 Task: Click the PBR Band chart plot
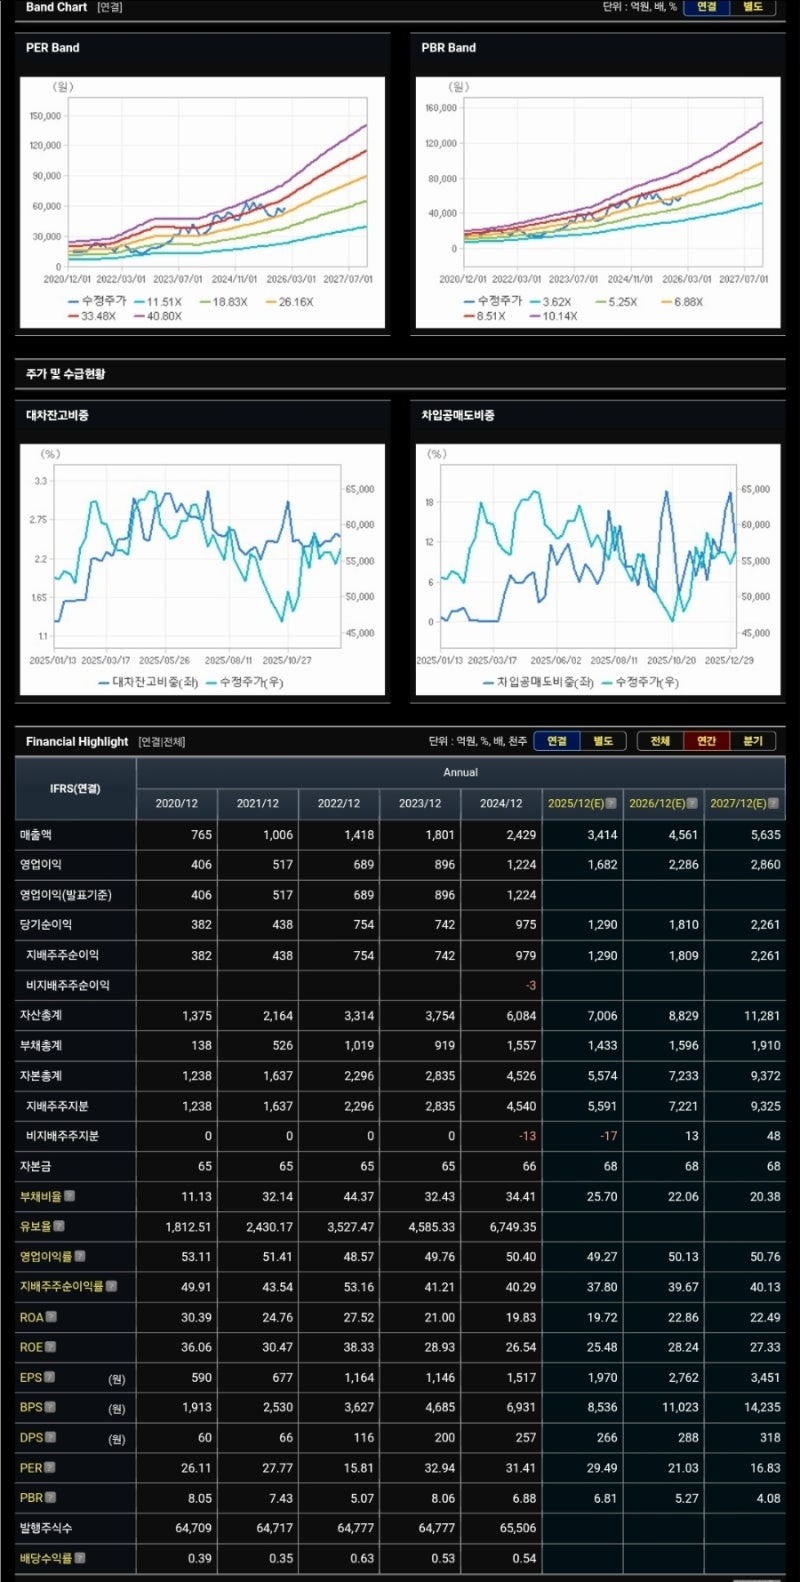click(613, 180)
